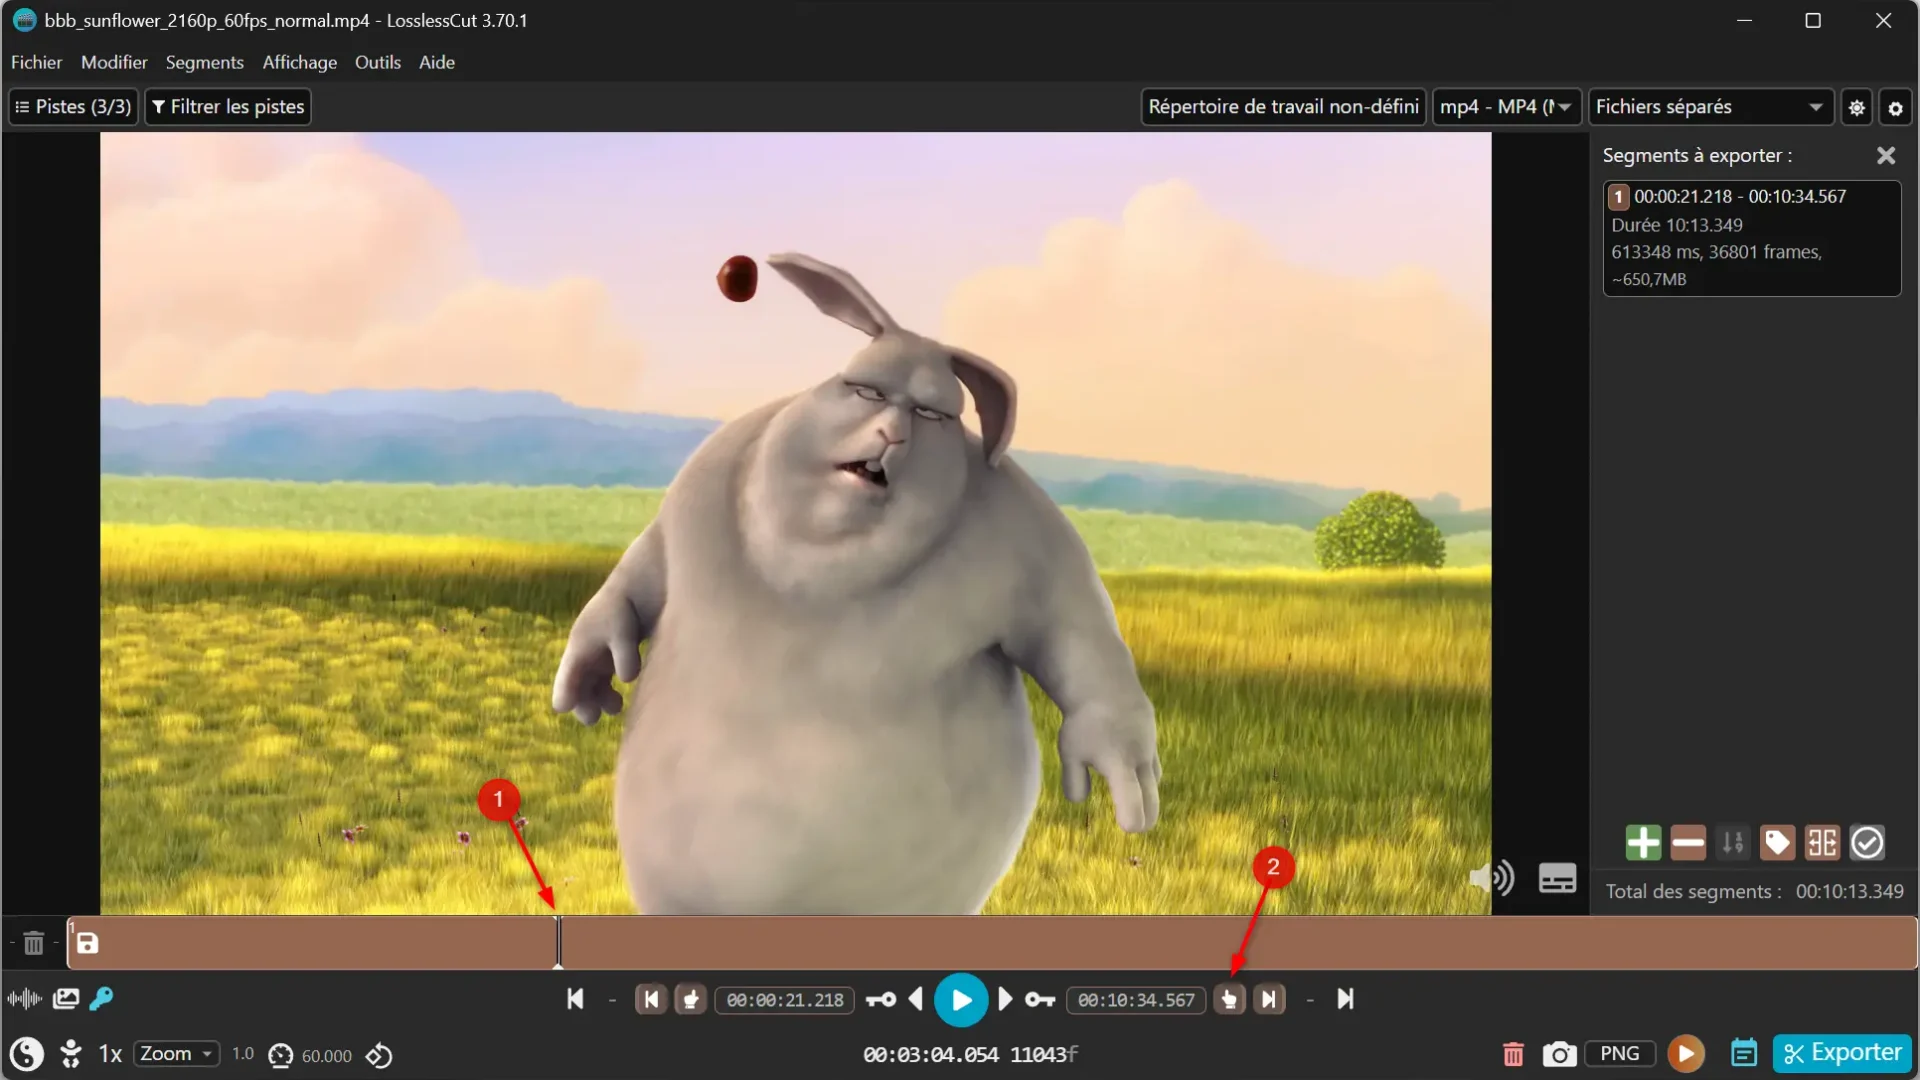Step forward one frame

[1005, 1000]
